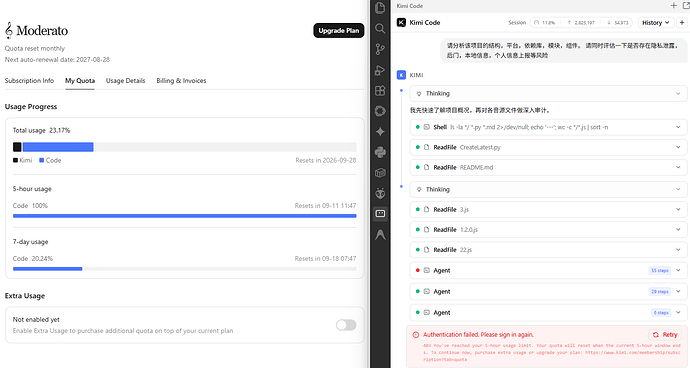Click the file icon of ReadFile README.md
This screenshot has width=690, height=368.
[x=426, y=167]
